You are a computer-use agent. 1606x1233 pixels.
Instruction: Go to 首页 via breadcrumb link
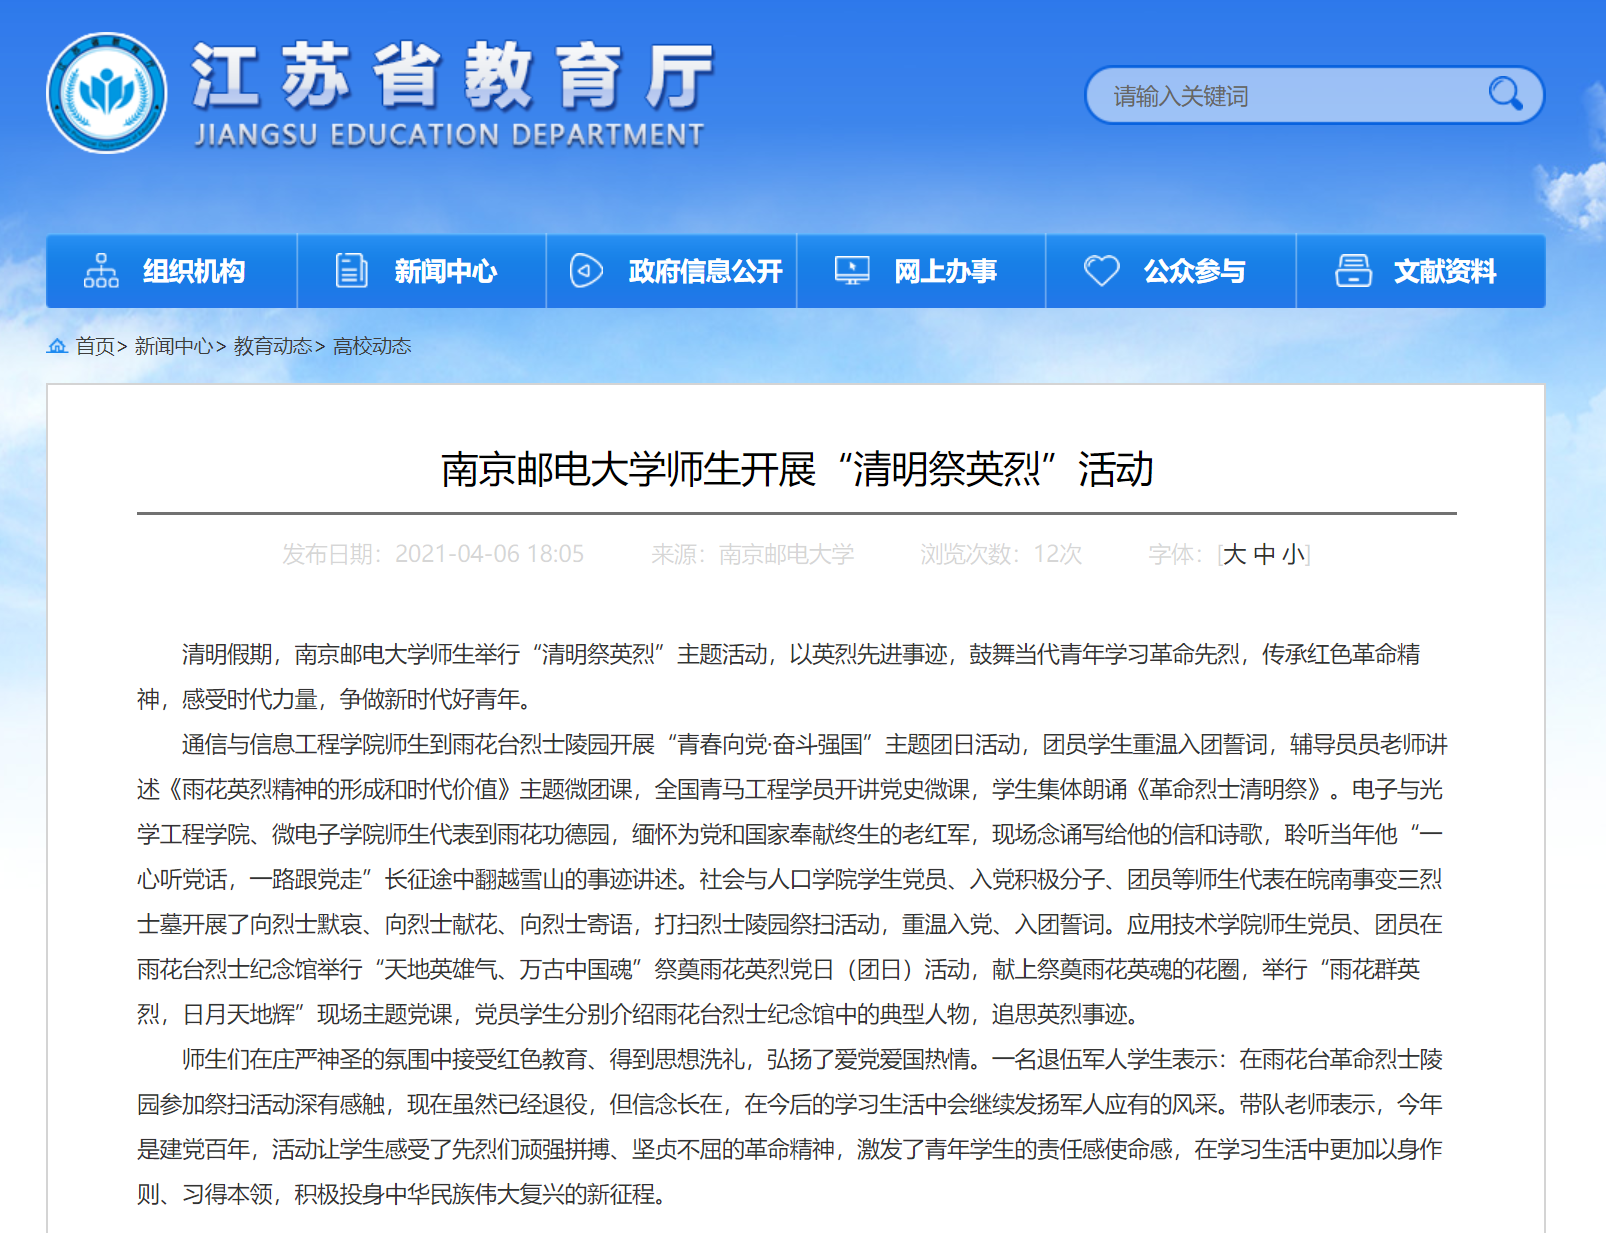coord(95,346)
